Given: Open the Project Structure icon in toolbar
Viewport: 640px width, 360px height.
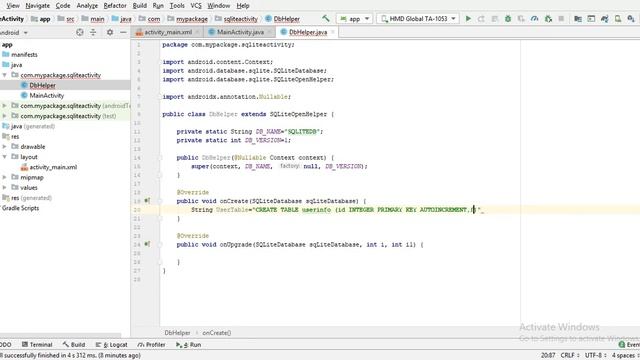Looking at the screenshot, I should (x=578, y=19).
